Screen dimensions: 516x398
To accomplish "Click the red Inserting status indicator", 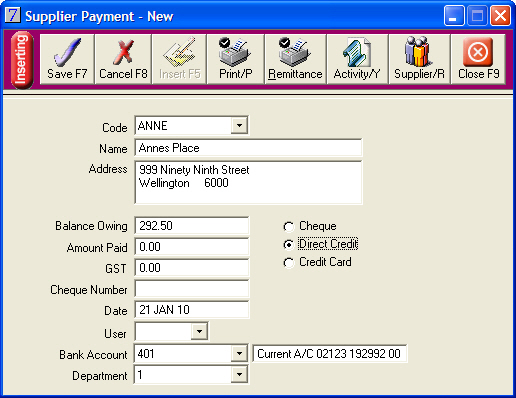I will [22, 60].
